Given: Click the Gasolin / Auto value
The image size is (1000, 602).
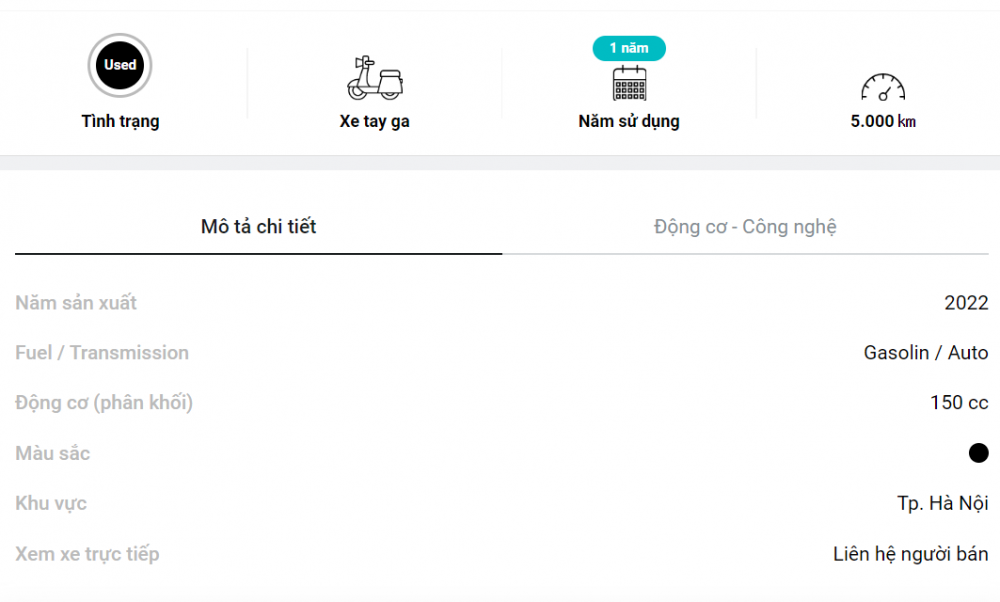Looking at the screenshot, I should (x=926, y=353).
